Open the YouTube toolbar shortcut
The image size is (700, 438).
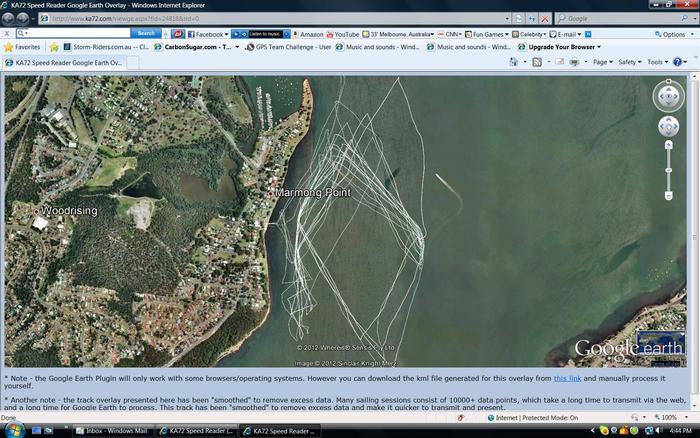tap(346, 33)
